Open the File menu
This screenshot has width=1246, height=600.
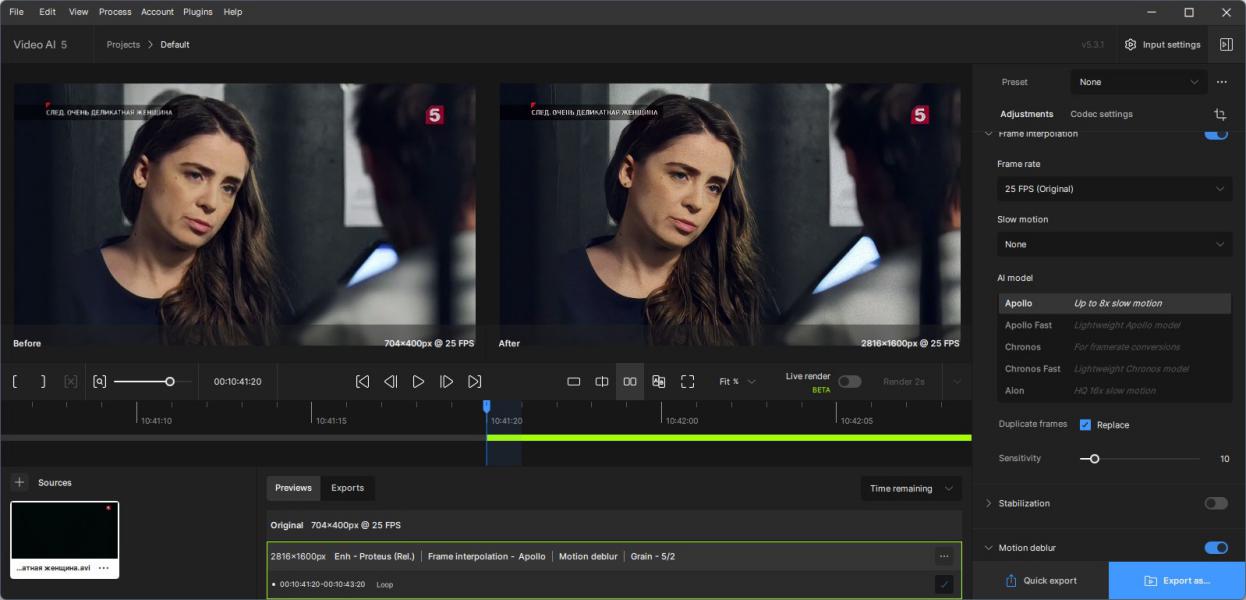click(17, 12)
